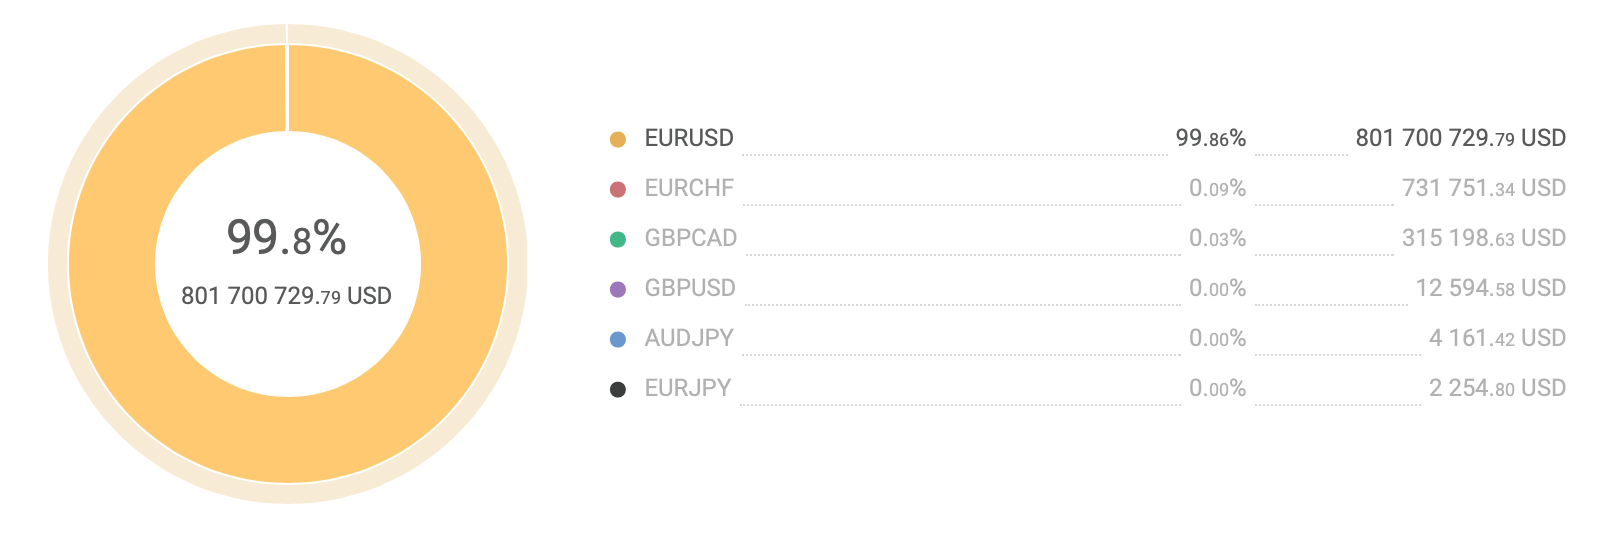Click the 99.8% center percentage
Image resolution: width=1620 pixels, height=534 pixels.
286,238
